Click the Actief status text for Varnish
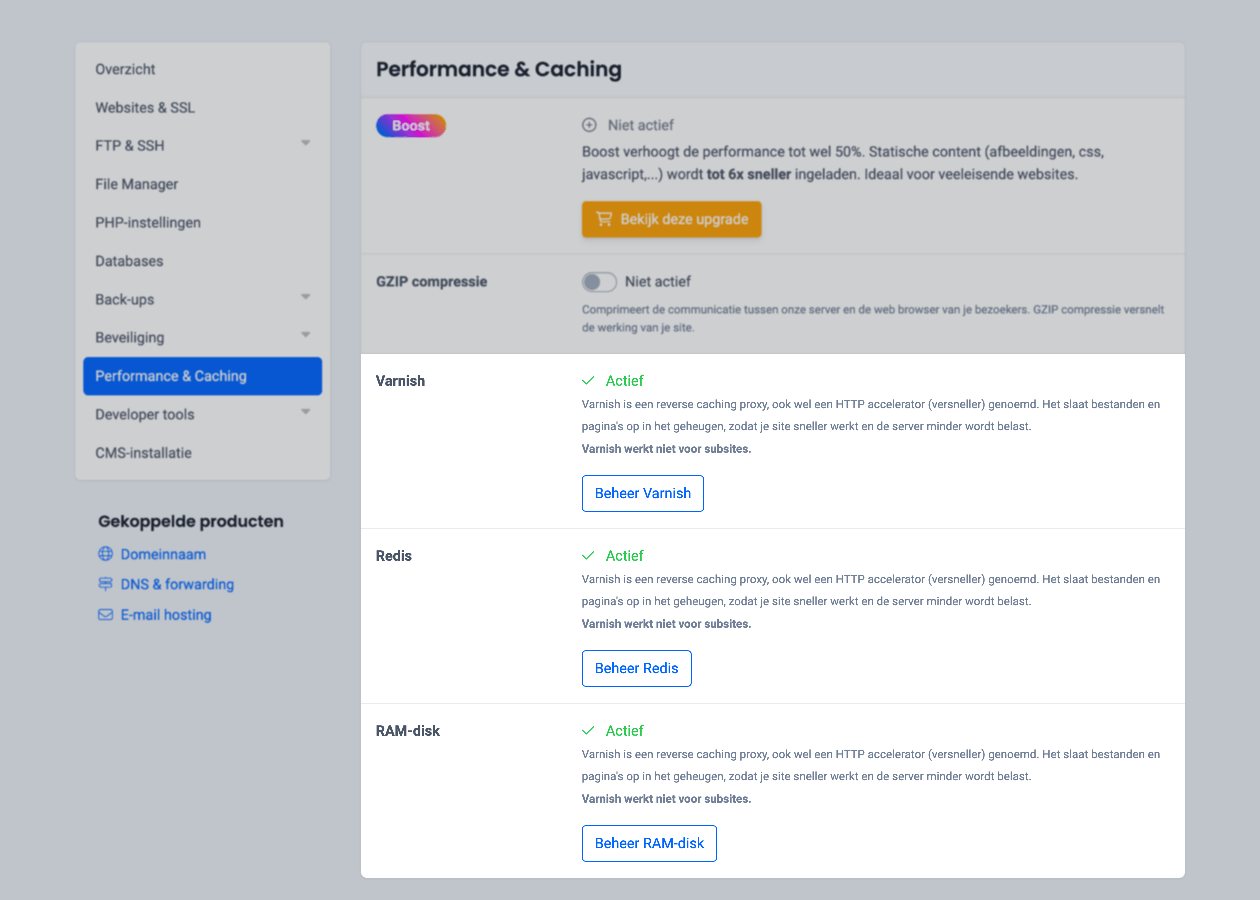This screenshot has width=1260, height=900. [625, 381]
